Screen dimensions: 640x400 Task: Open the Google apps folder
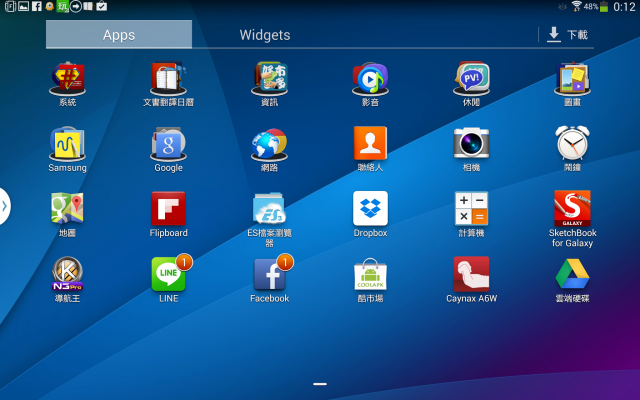coord(168,144)
